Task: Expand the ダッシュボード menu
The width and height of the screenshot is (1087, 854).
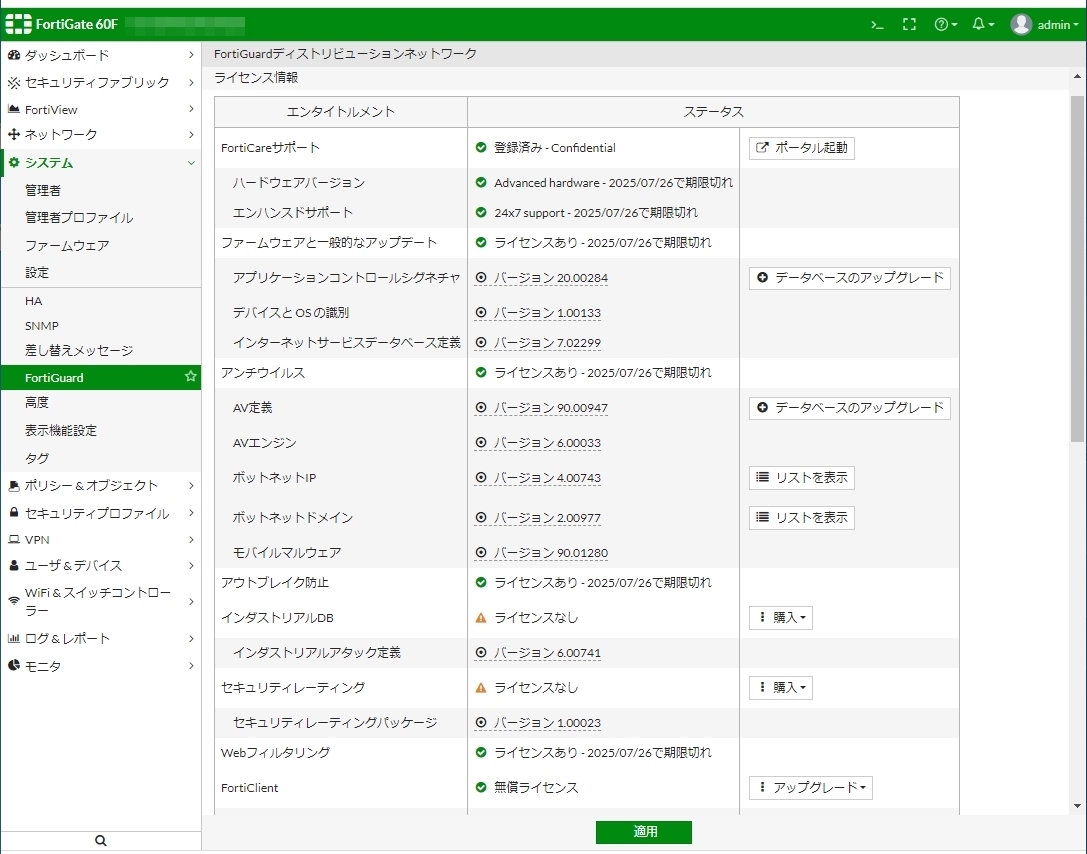Action: point(101,55)
